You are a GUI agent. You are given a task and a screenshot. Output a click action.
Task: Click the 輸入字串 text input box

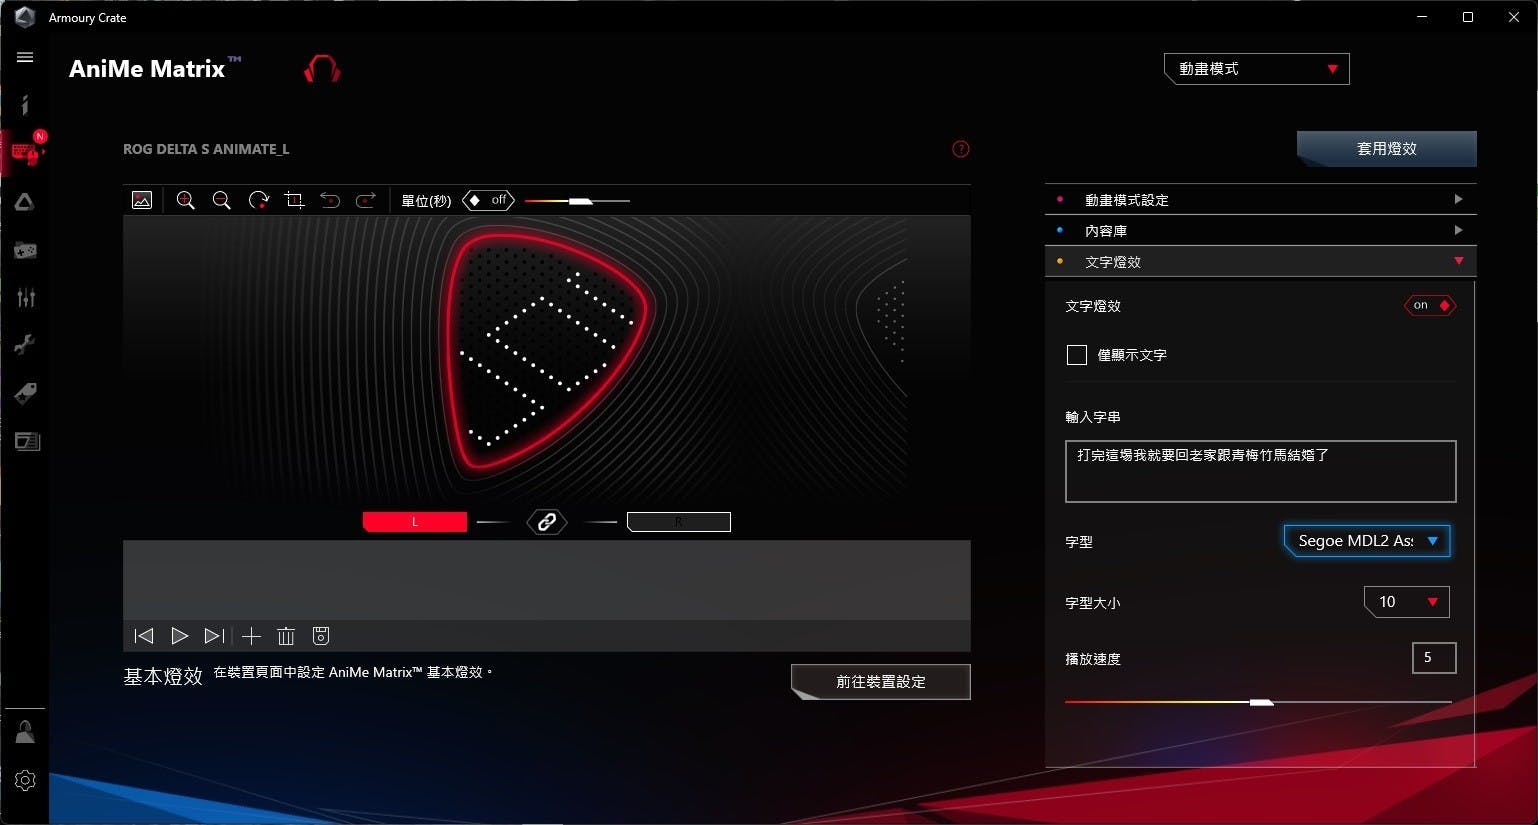coord(1260,471)
